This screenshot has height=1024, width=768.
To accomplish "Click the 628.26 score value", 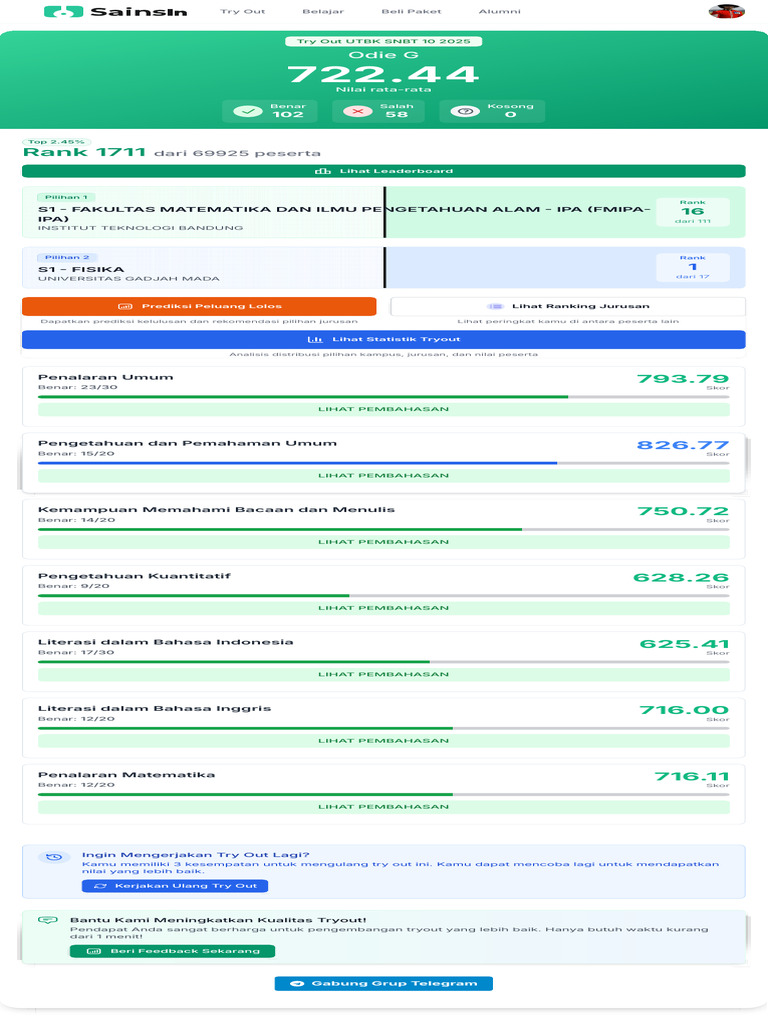I will click(680, 578).
